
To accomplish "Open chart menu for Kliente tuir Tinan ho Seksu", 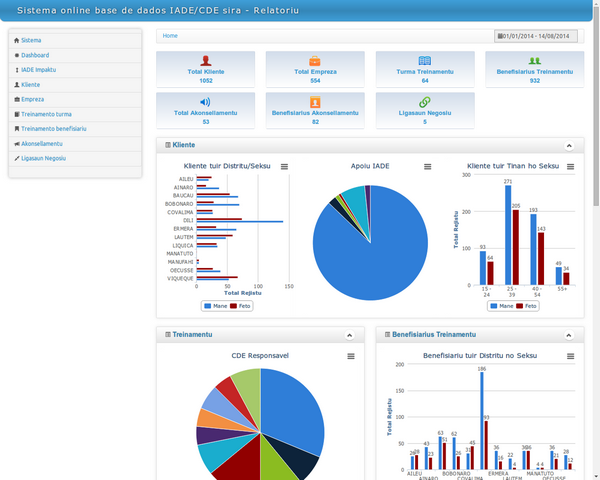I will [570, 167].
